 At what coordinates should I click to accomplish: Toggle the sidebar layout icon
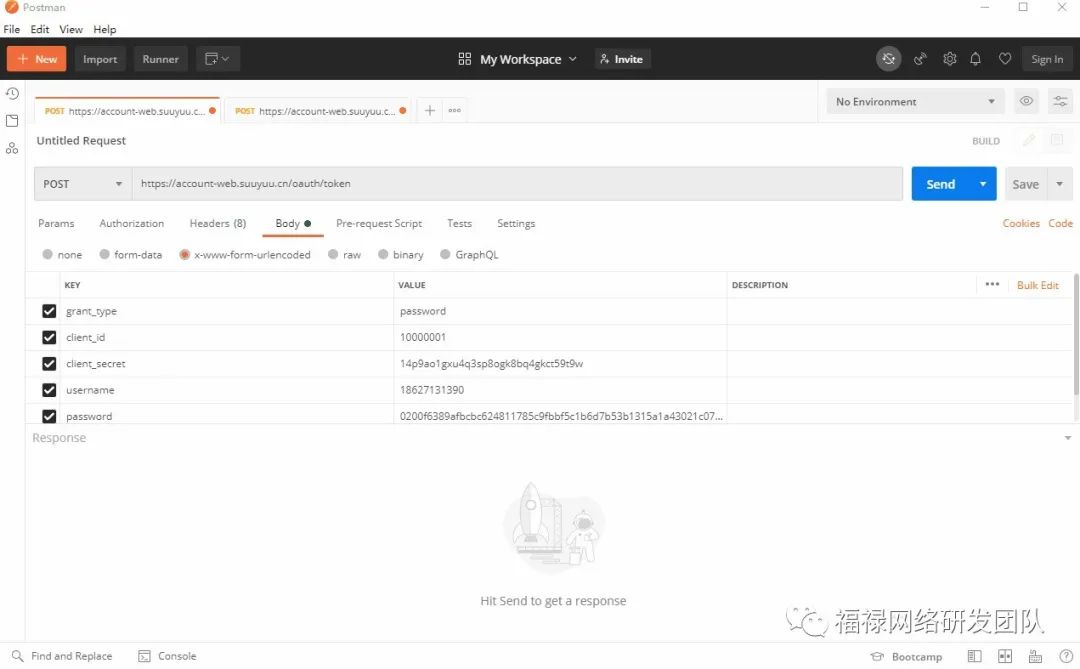pyautogui.click(x=974, y=657)
